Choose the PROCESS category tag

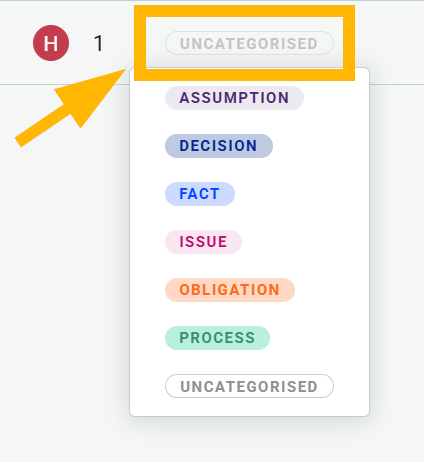pos(217,338)
